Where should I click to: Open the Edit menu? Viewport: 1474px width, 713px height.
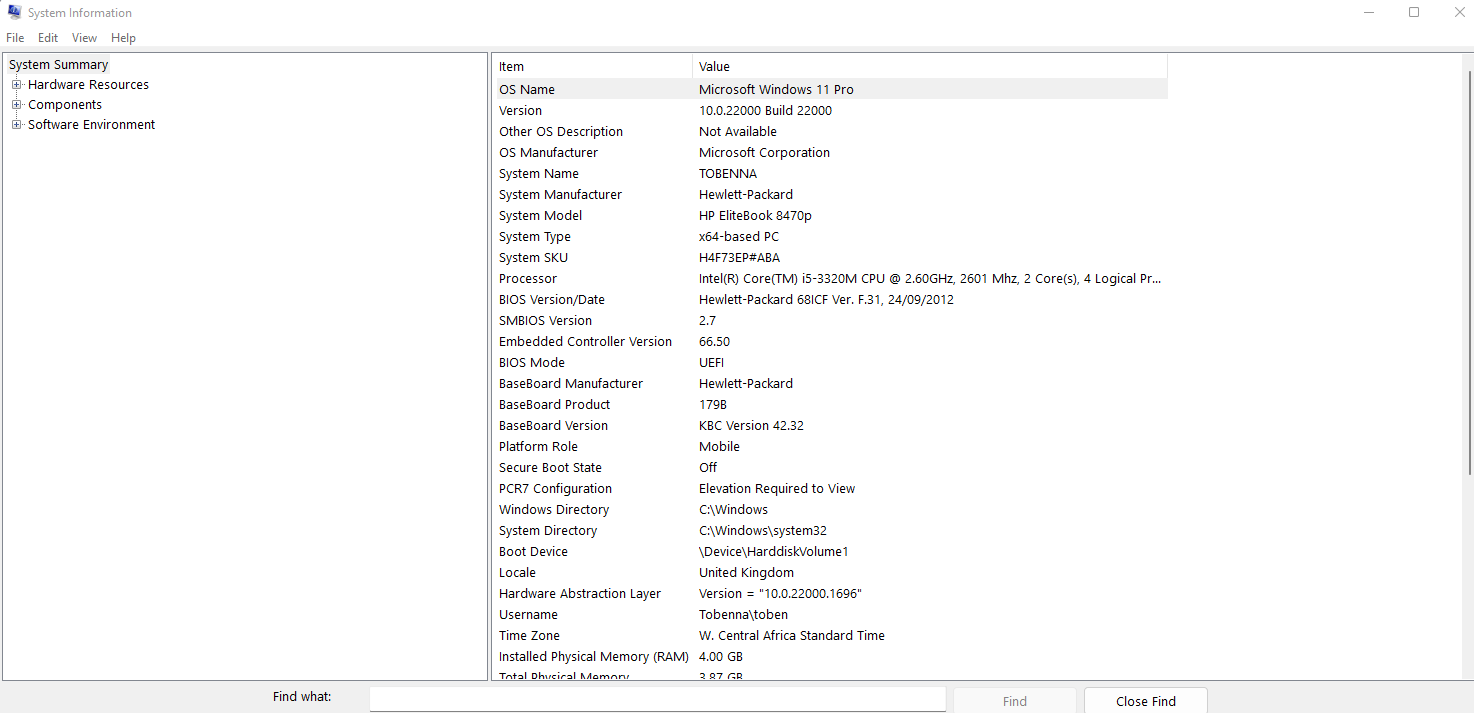48,38
